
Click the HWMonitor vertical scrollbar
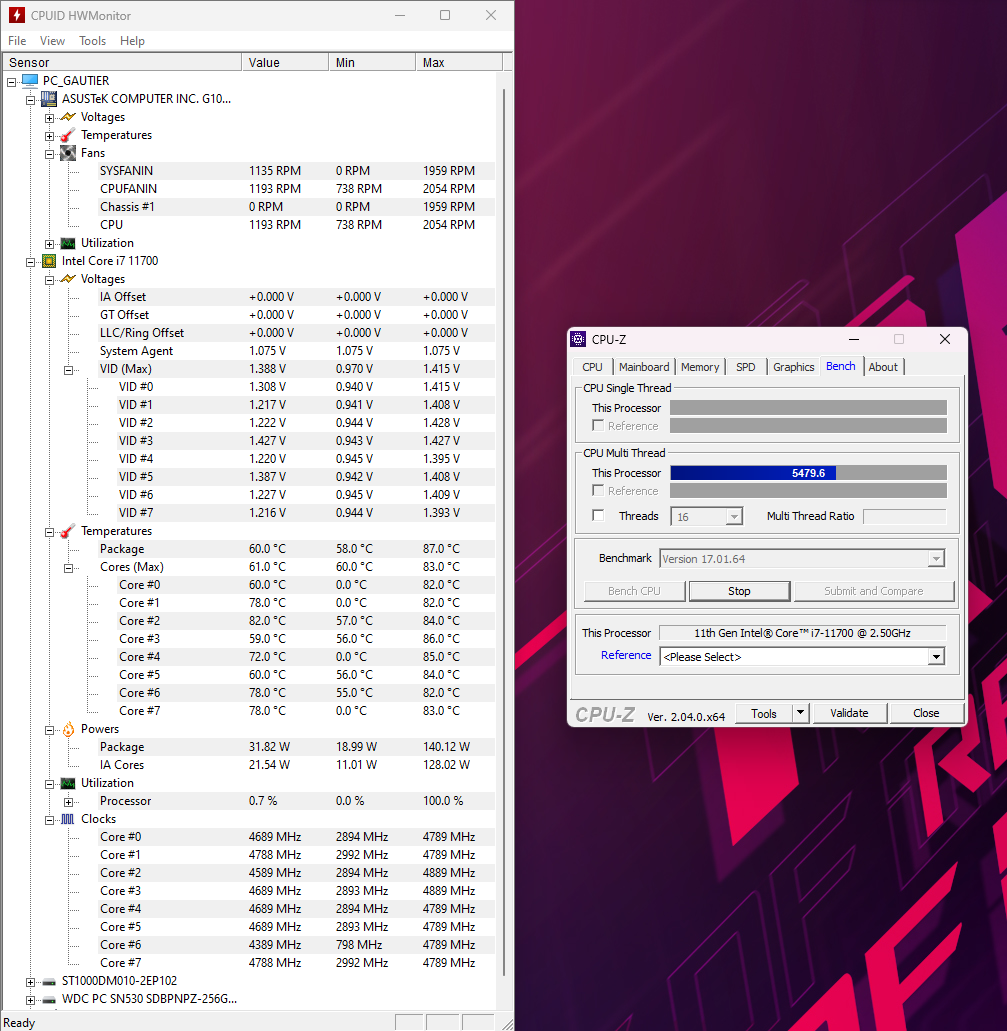pos(504,533)
